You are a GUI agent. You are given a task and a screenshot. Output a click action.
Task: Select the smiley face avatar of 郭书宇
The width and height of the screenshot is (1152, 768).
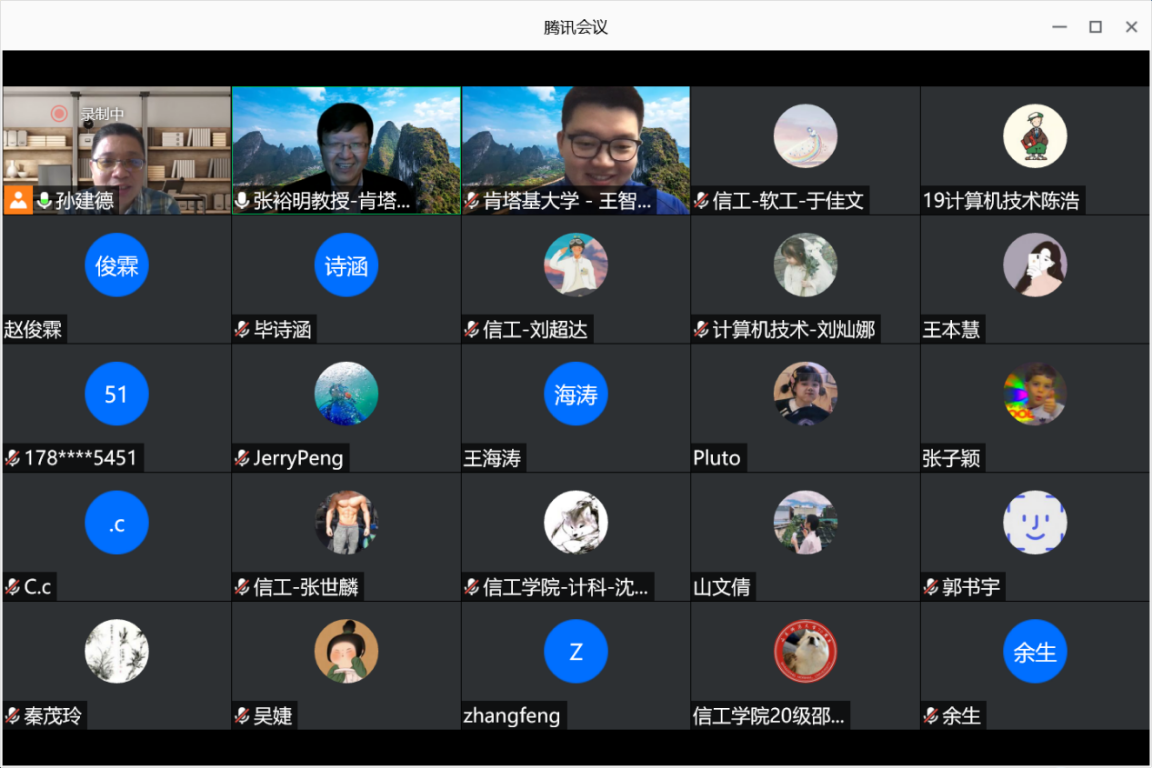click(x=1035, y=523)
